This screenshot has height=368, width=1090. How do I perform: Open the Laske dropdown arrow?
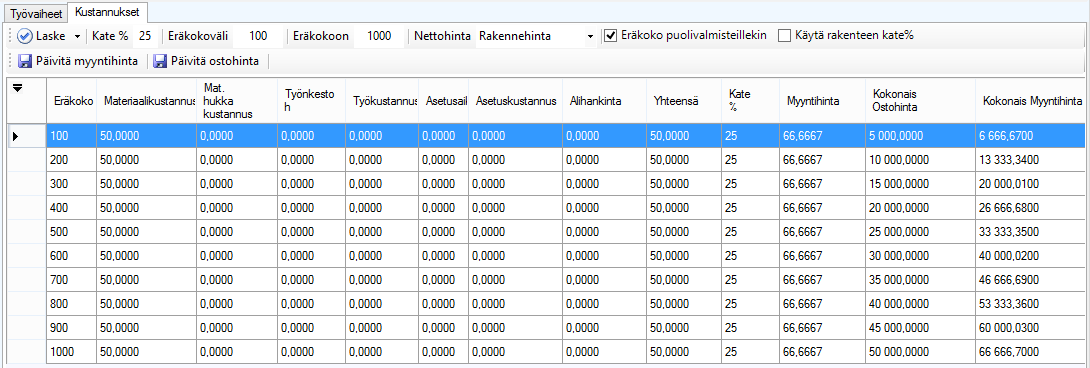coord(76,35)
